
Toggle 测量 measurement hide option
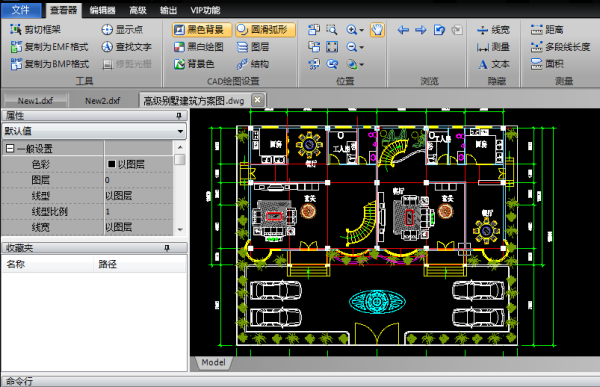pos(493,47)
